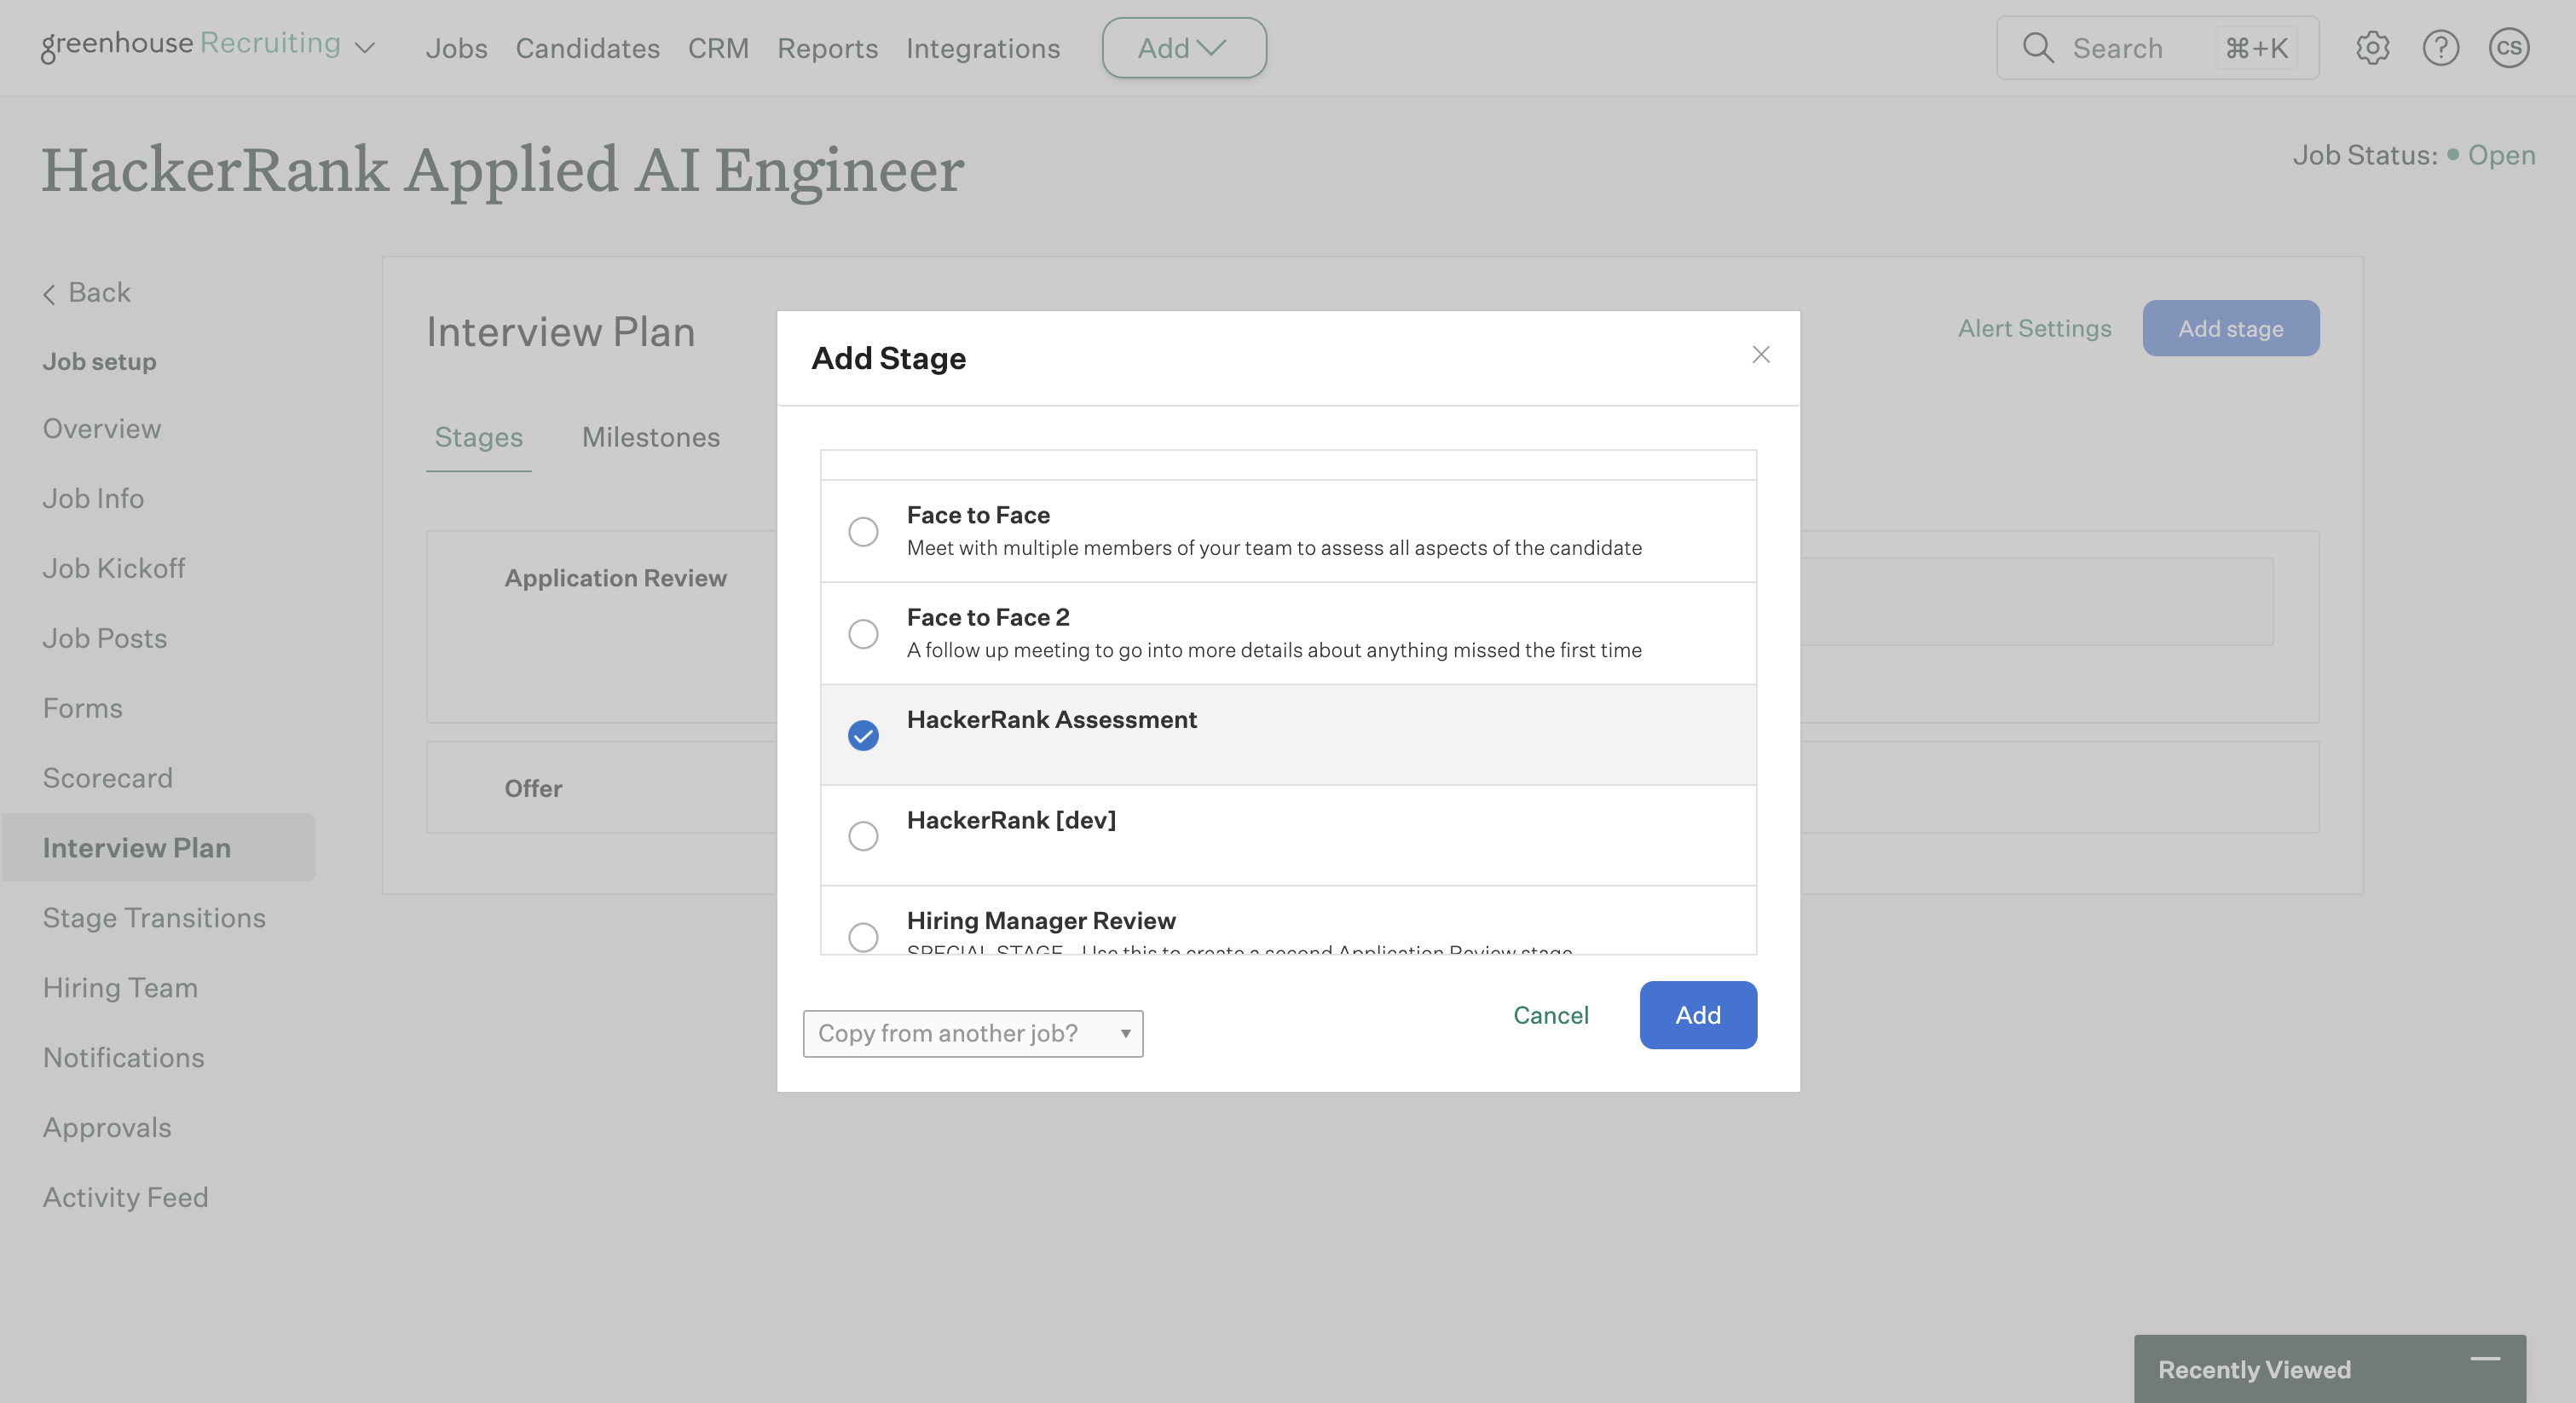The image size is (2576, 1403).
Task: Click the greenhouse Recruiting logo
Action: point(190,45)
